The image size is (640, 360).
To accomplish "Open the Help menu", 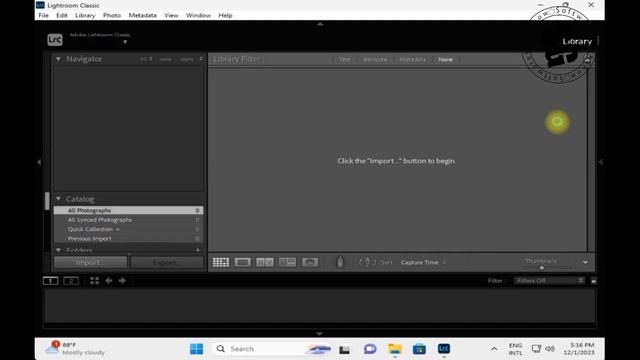I will coord(225,16).
